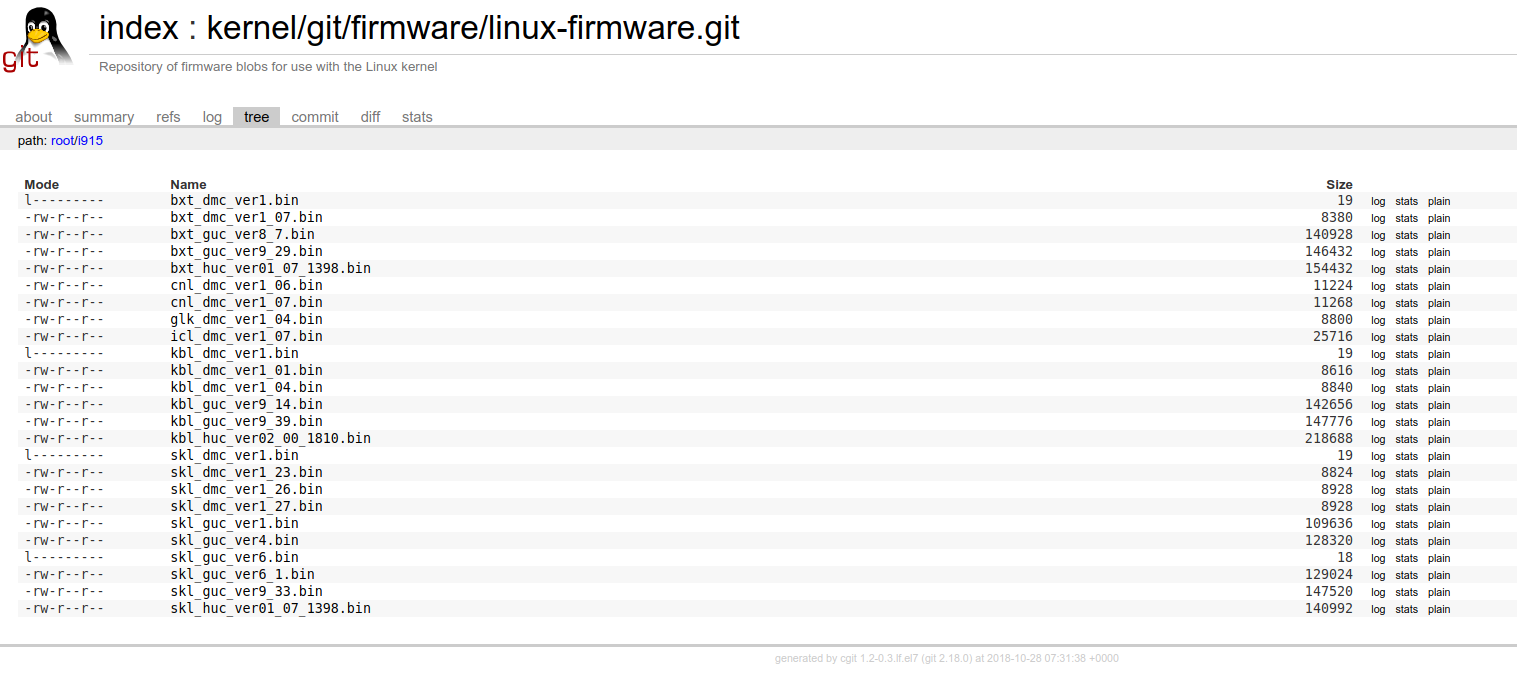Switch to the summary tab
This screenshot has width=1517, height=680.
pyautogui.click(x=104, y=117)
